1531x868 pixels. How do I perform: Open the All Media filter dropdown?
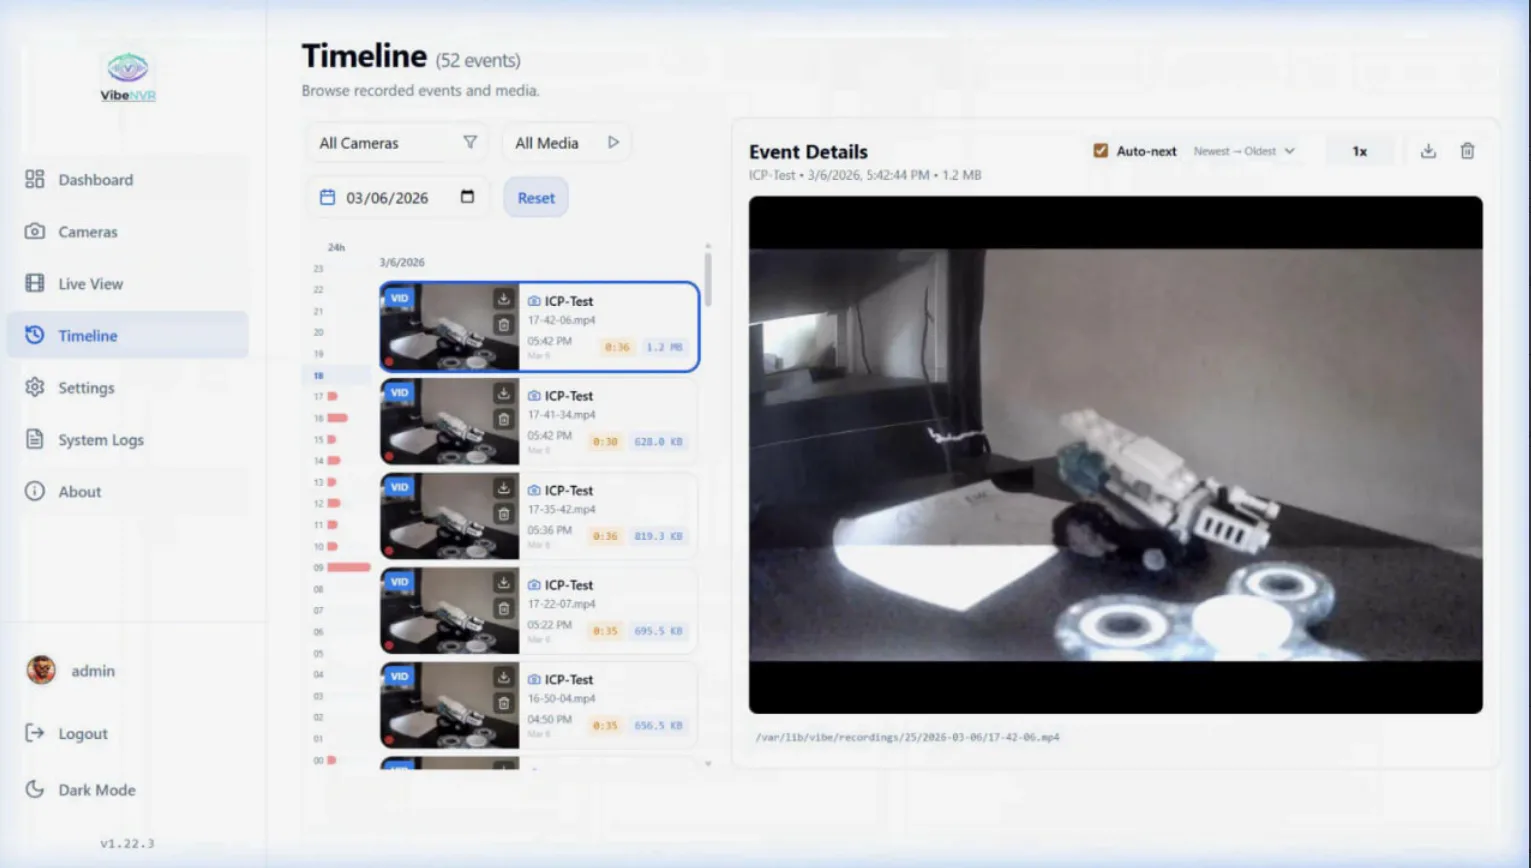click(x=567, y=143)
